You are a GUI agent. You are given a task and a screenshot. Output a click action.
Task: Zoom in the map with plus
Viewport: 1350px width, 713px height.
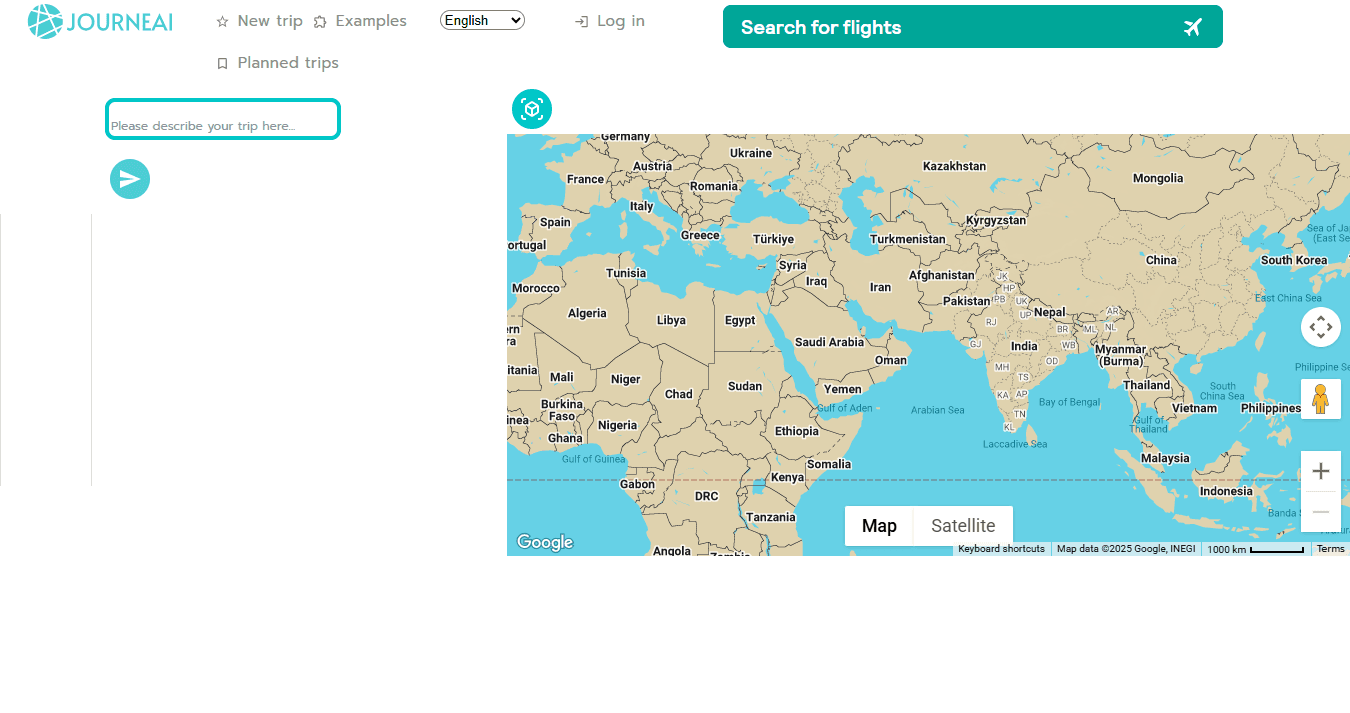coord(1320,471)
